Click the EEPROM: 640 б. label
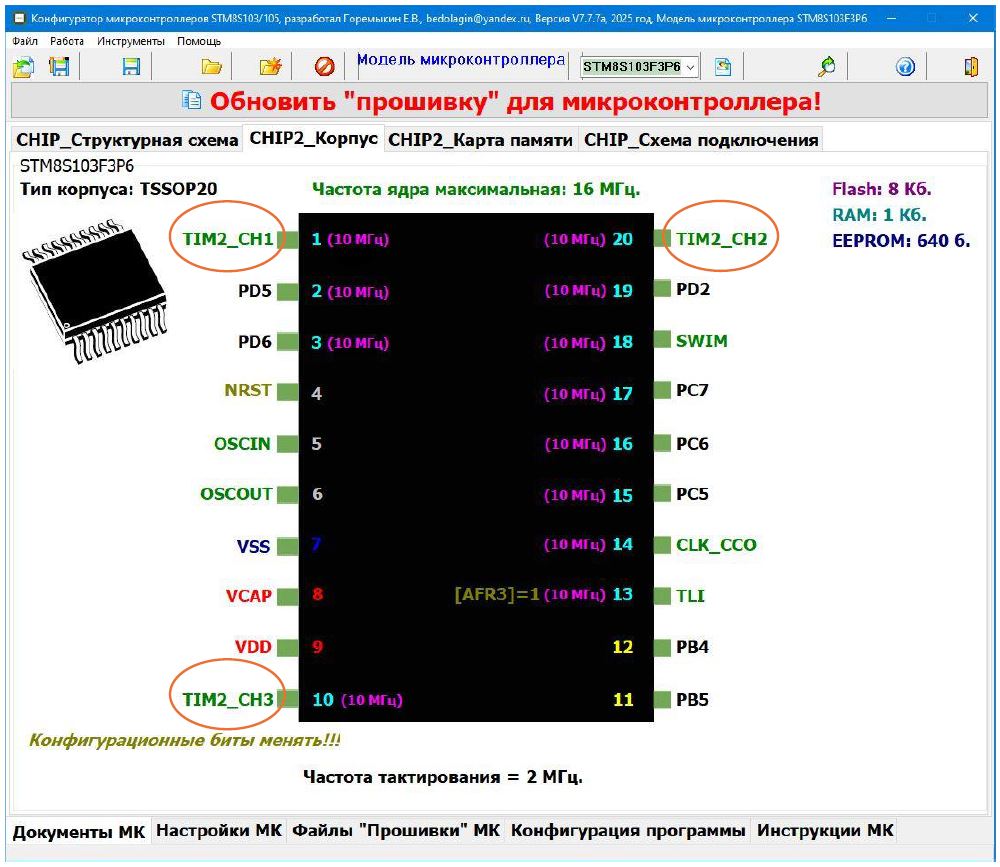Screen dimensions: 1000x867 [901, 241]
